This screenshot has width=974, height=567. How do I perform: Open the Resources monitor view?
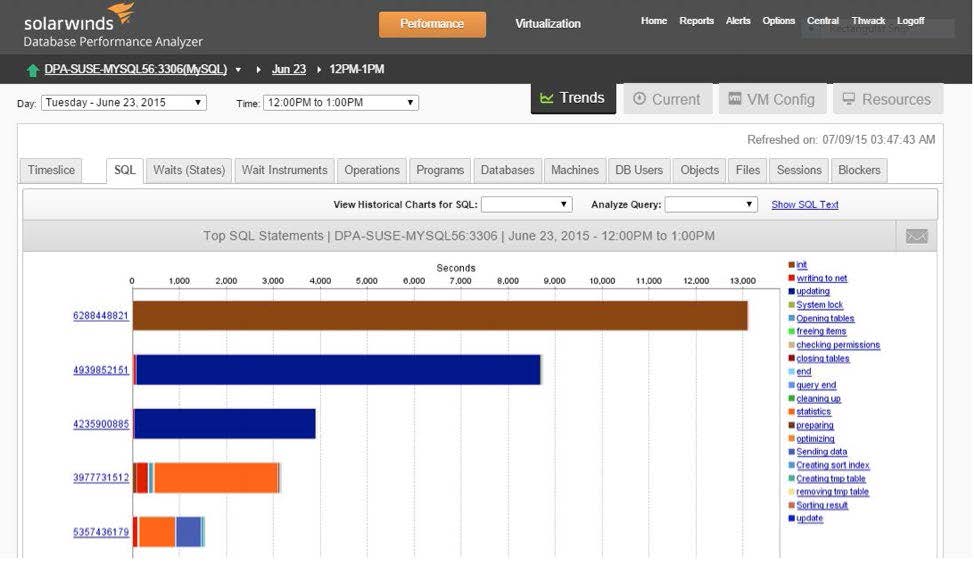(x=886, y=99)
